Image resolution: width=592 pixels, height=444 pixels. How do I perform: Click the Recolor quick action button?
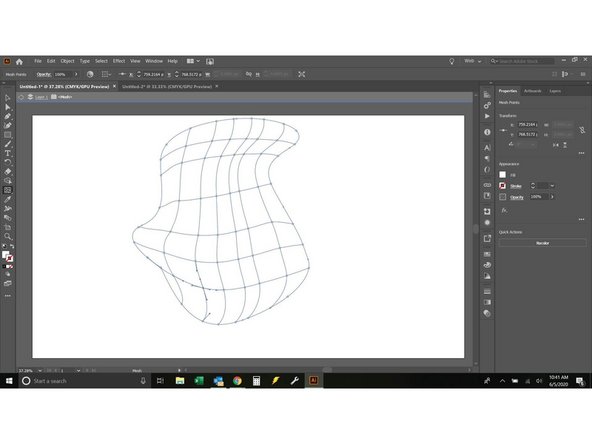542,244
